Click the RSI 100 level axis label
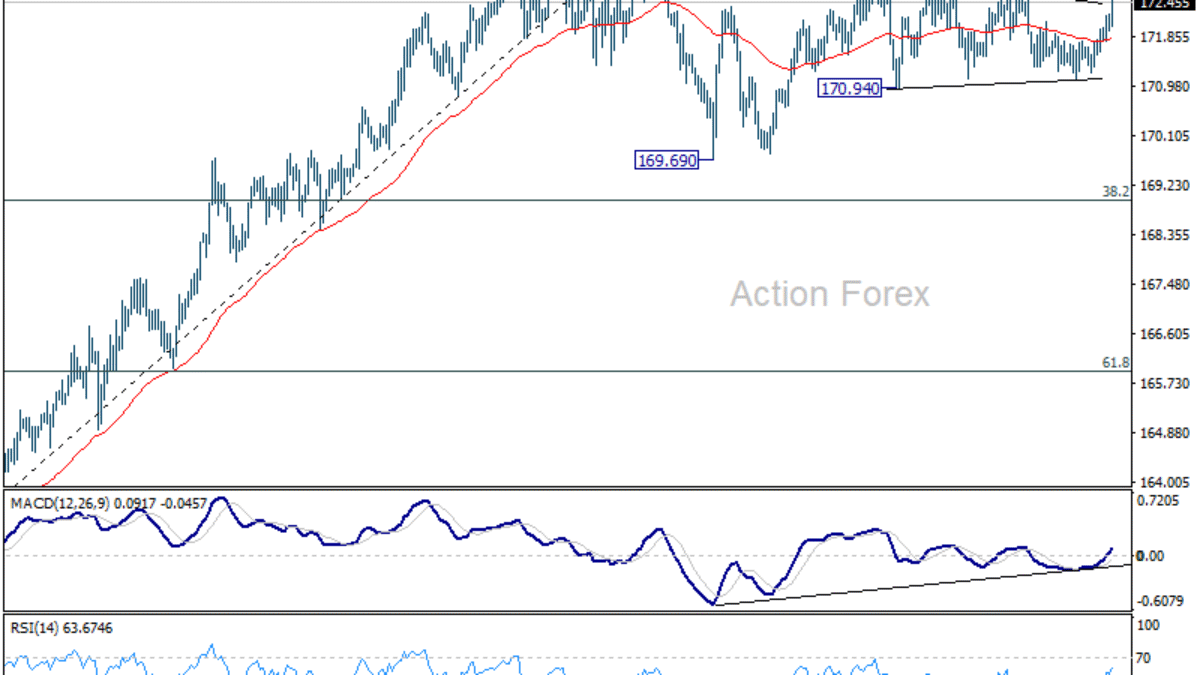The height and width of the screenshot is (675, 1200). (1149, 626)
